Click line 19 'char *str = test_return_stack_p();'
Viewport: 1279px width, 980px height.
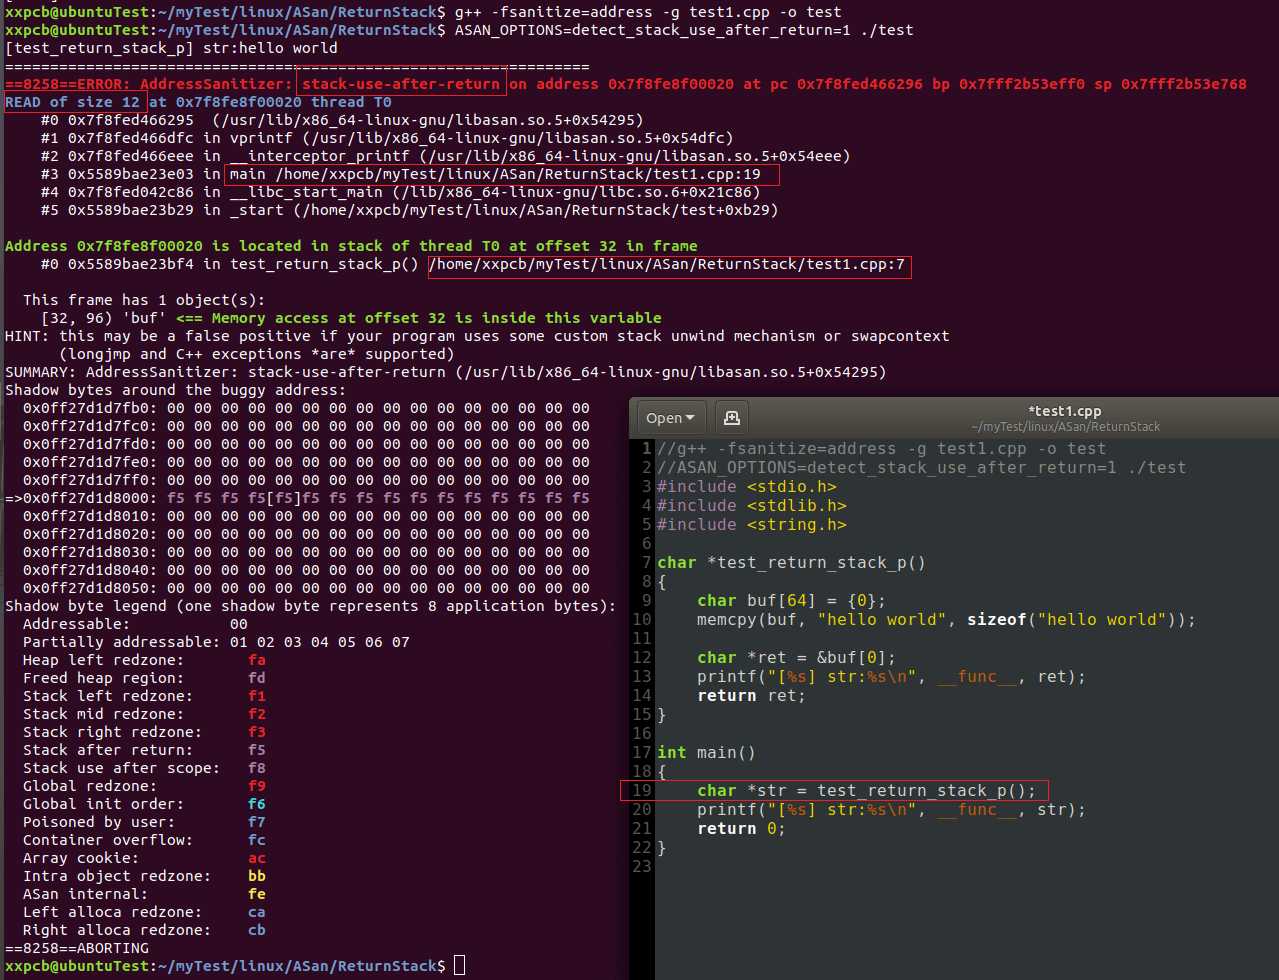point(866,791)
